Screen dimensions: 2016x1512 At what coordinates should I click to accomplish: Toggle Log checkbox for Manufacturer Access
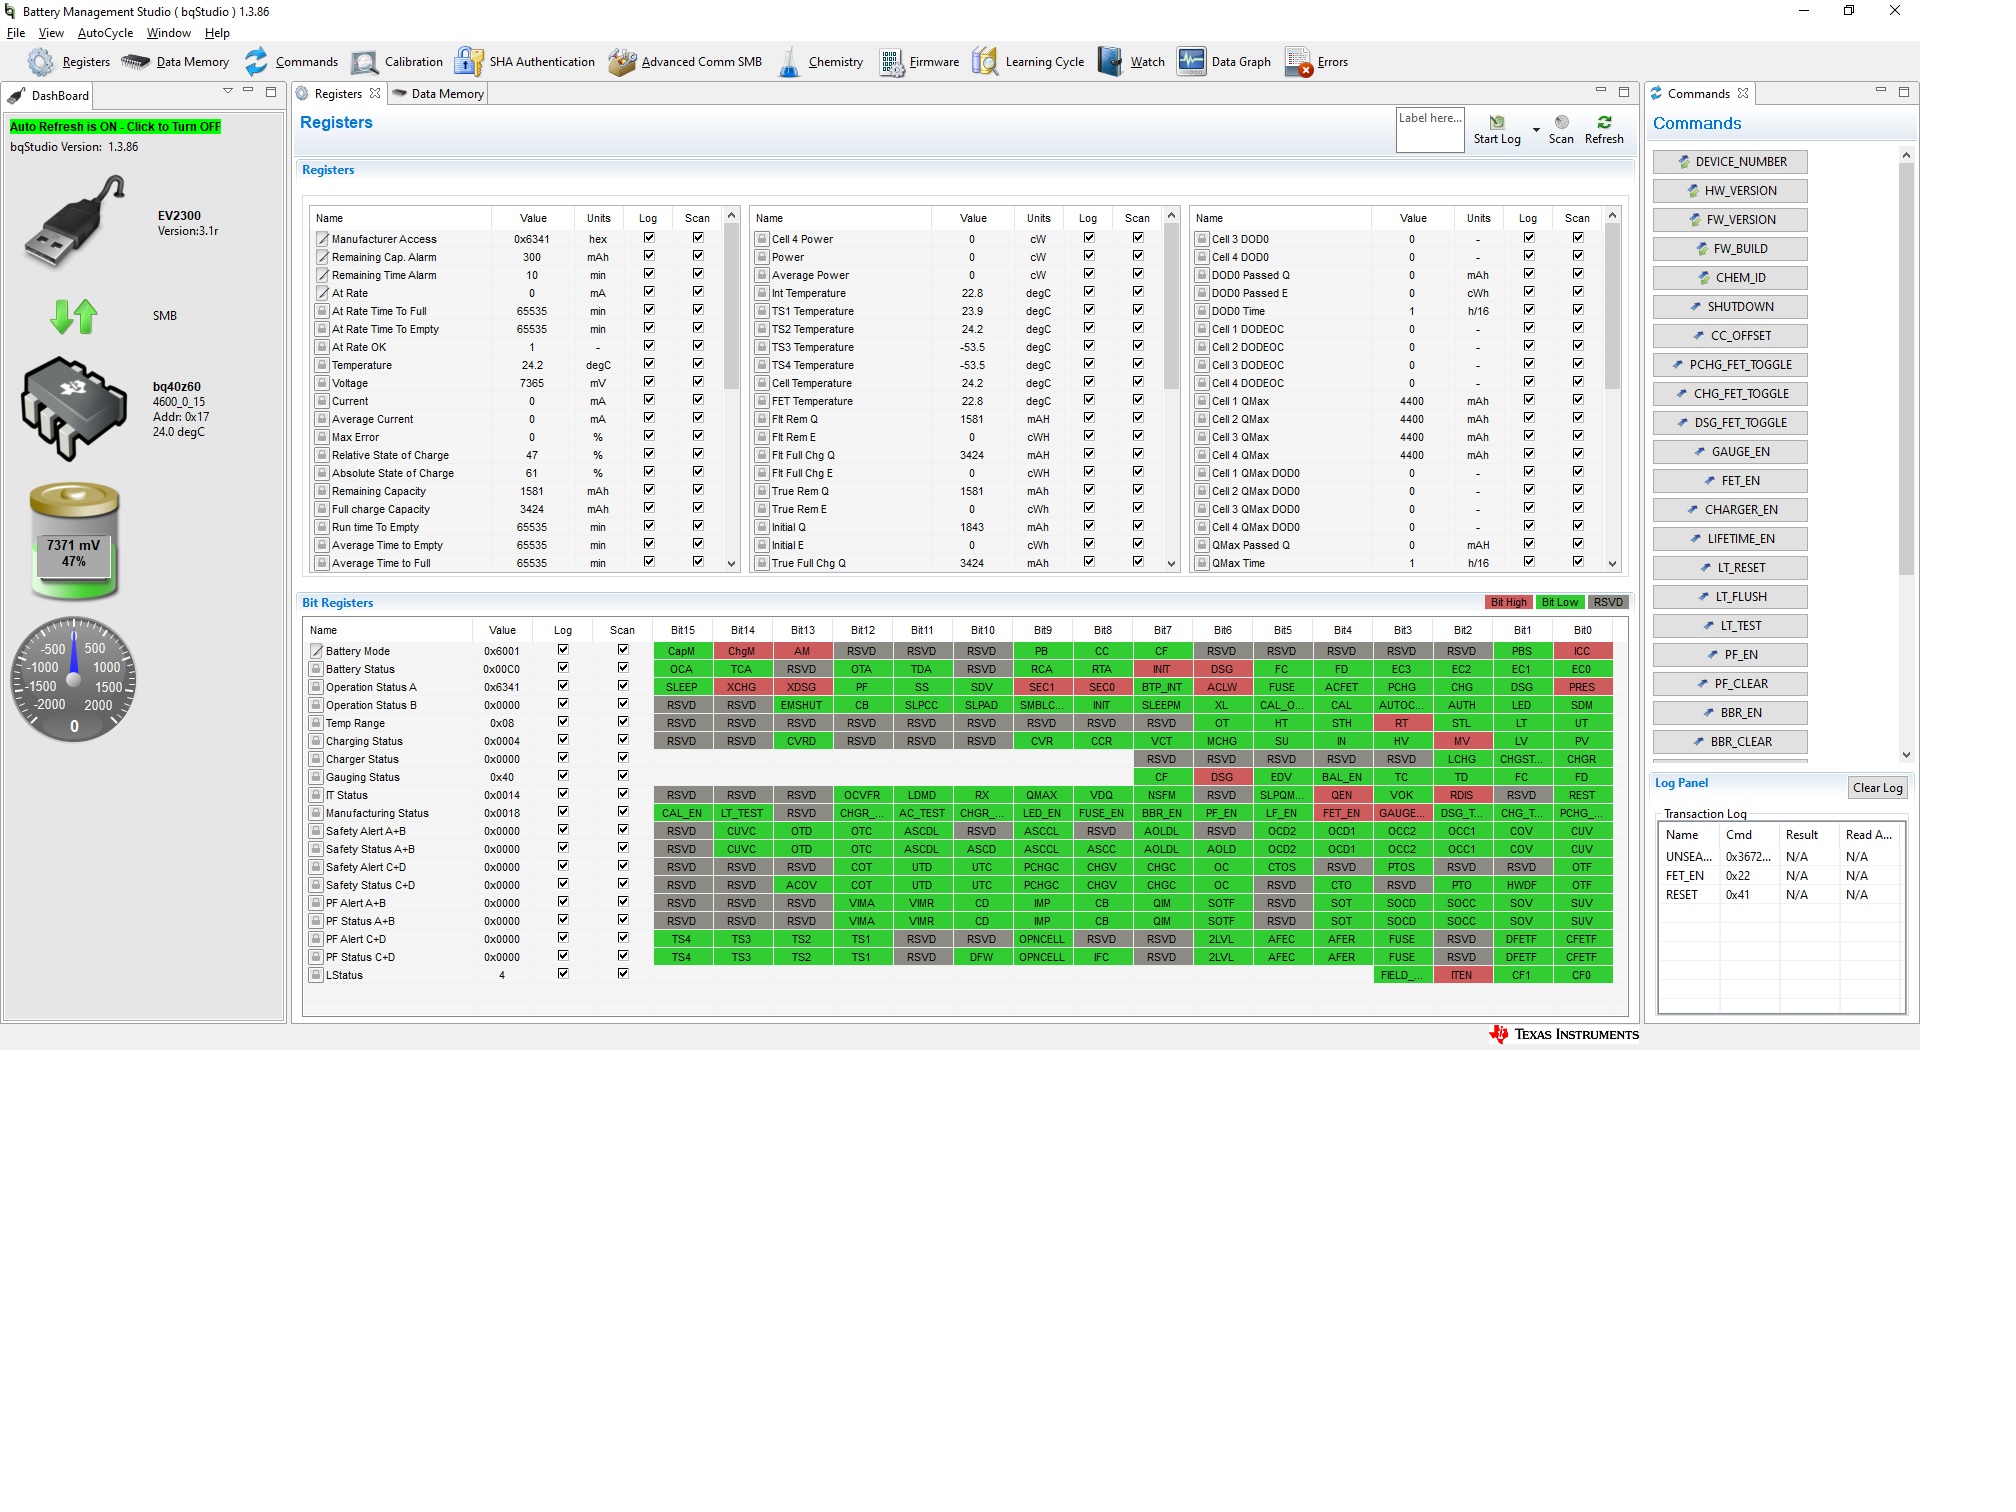coord(649,238)
